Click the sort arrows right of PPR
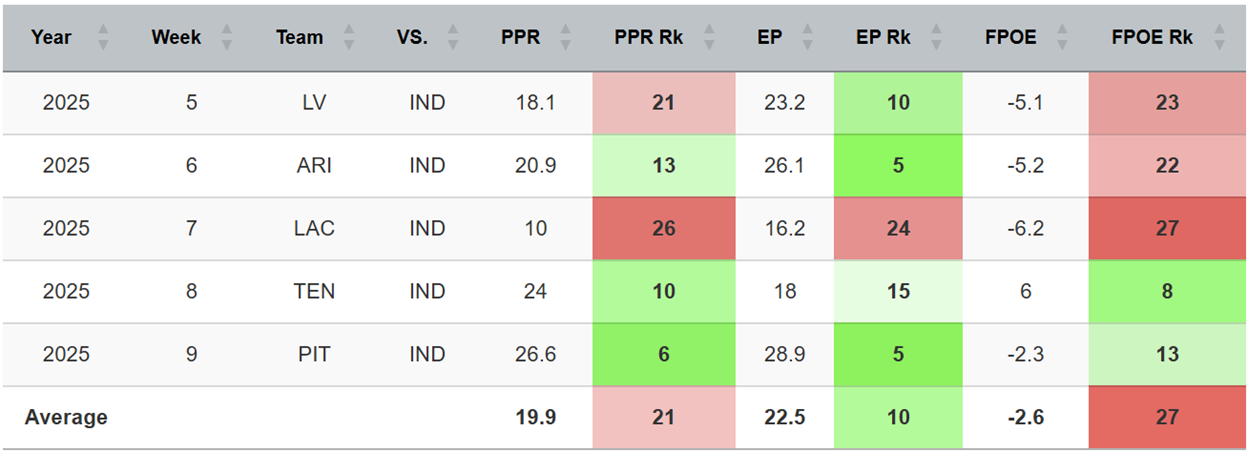Screen dimensions: 1248x452 566,38
